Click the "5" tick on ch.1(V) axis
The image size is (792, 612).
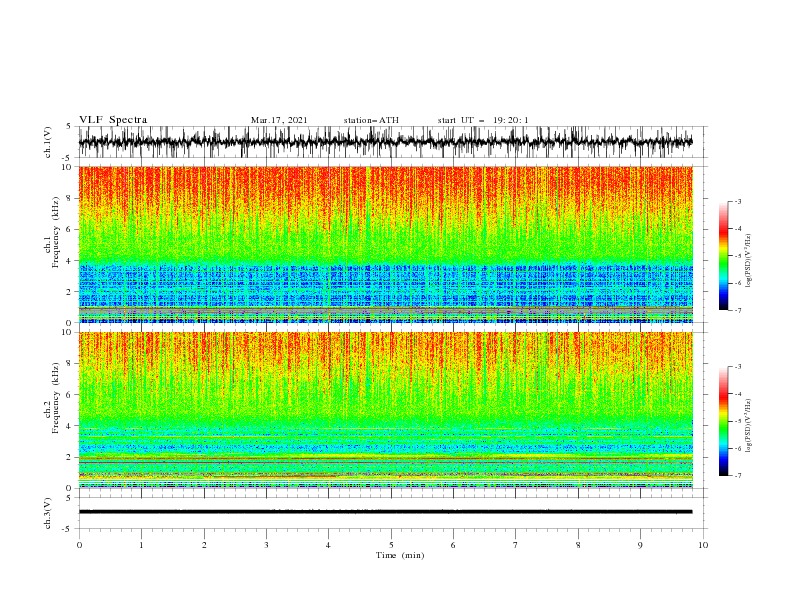click(69, 126)
